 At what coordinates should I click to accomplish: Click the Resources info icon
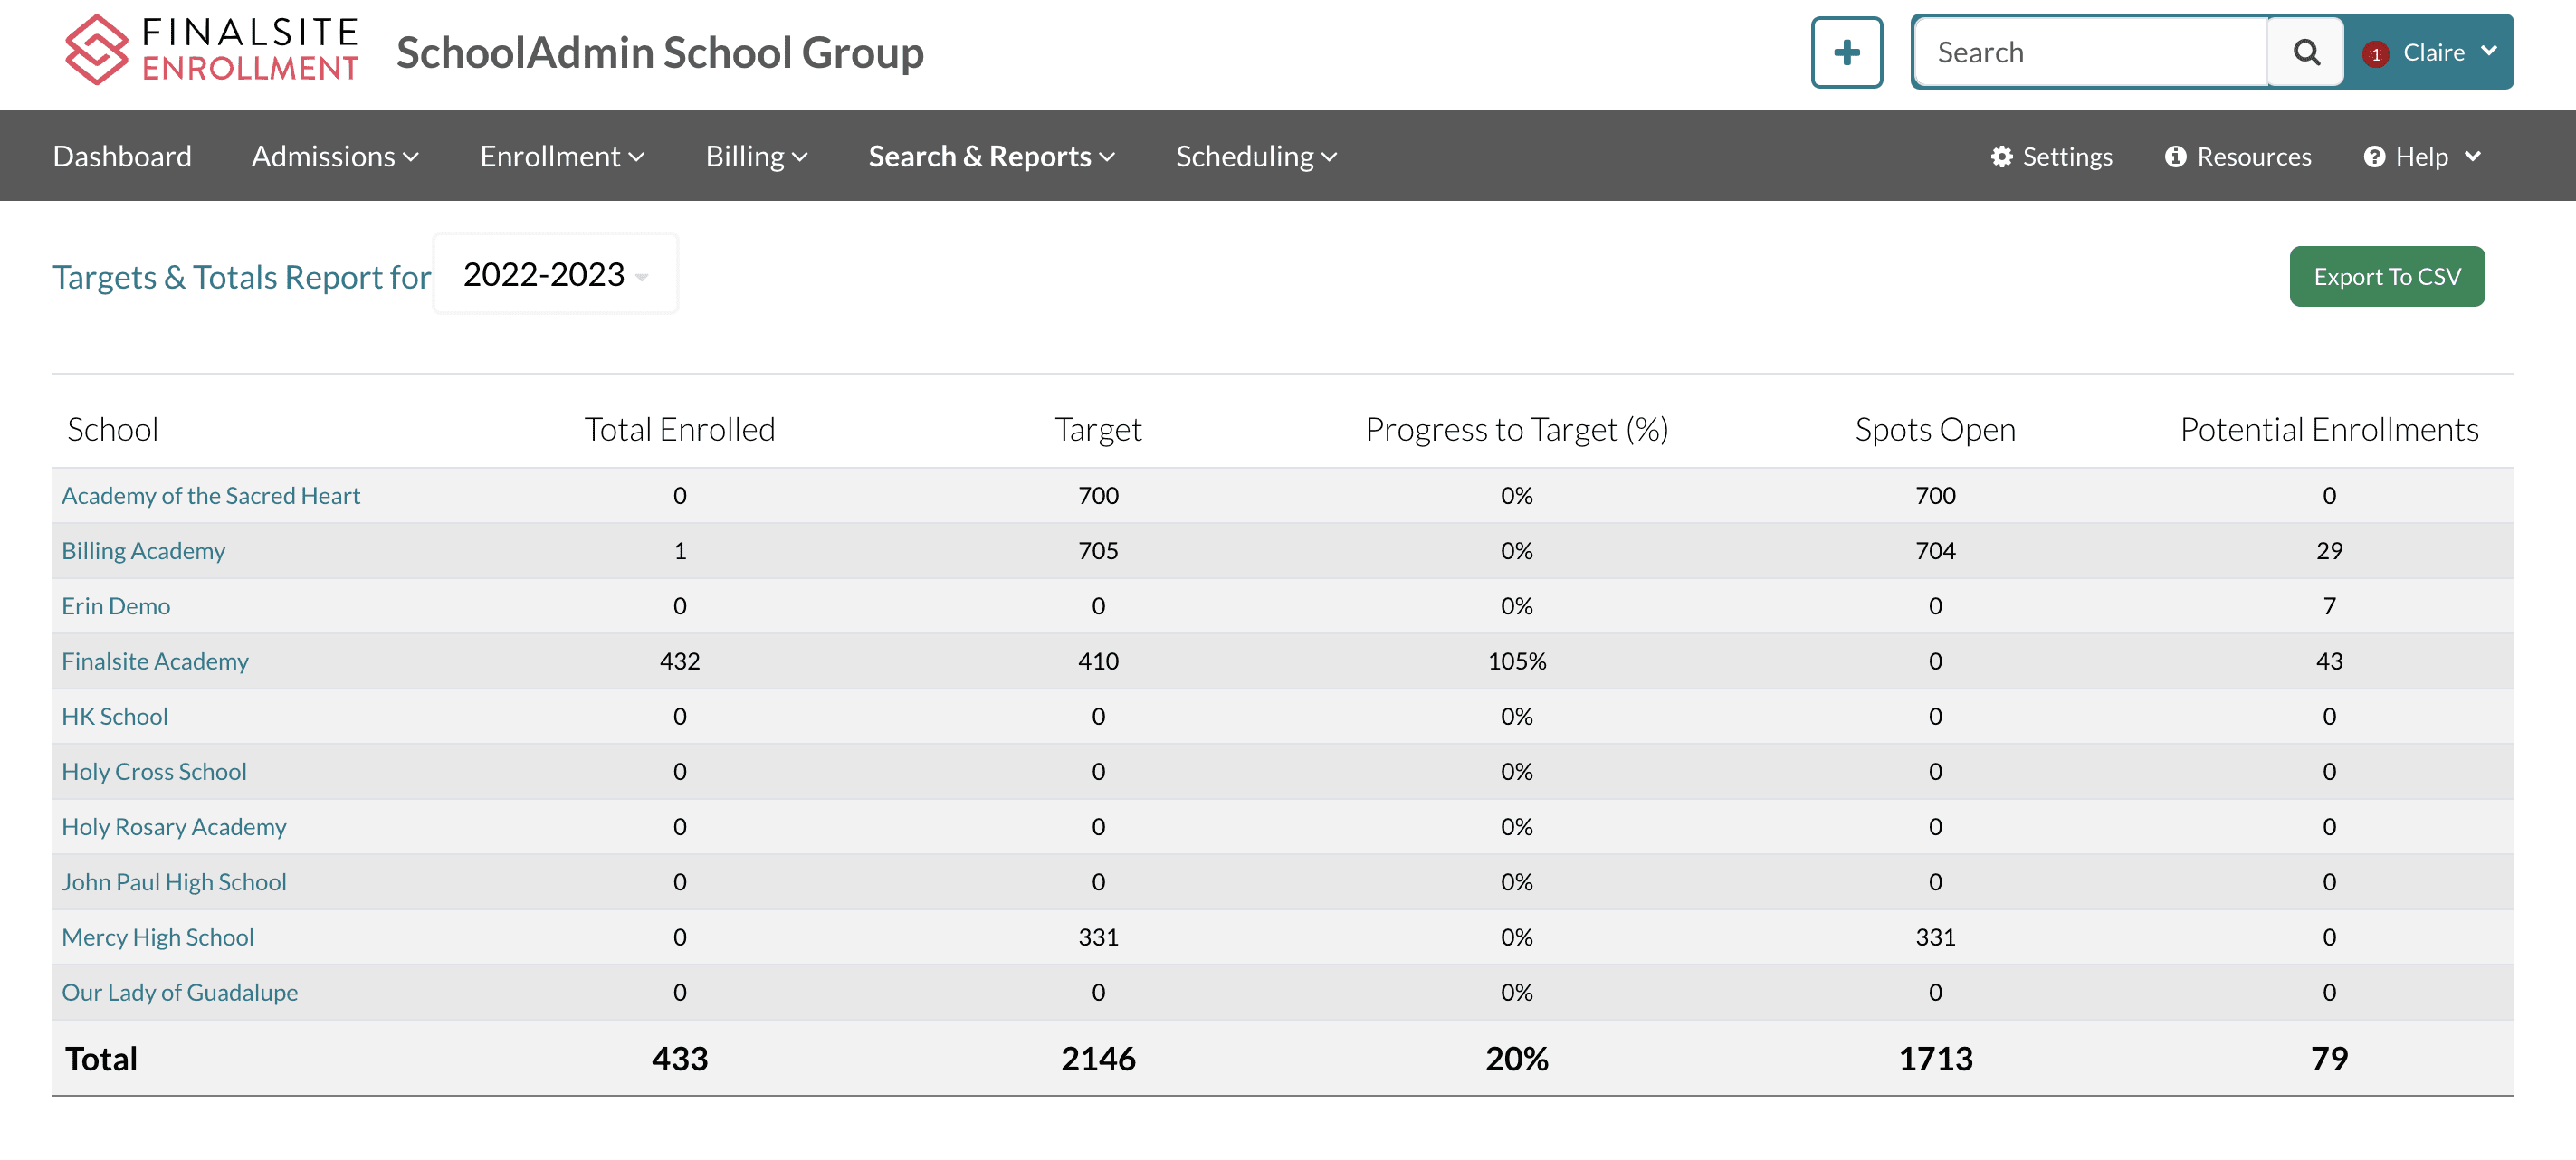(2175, 157)
